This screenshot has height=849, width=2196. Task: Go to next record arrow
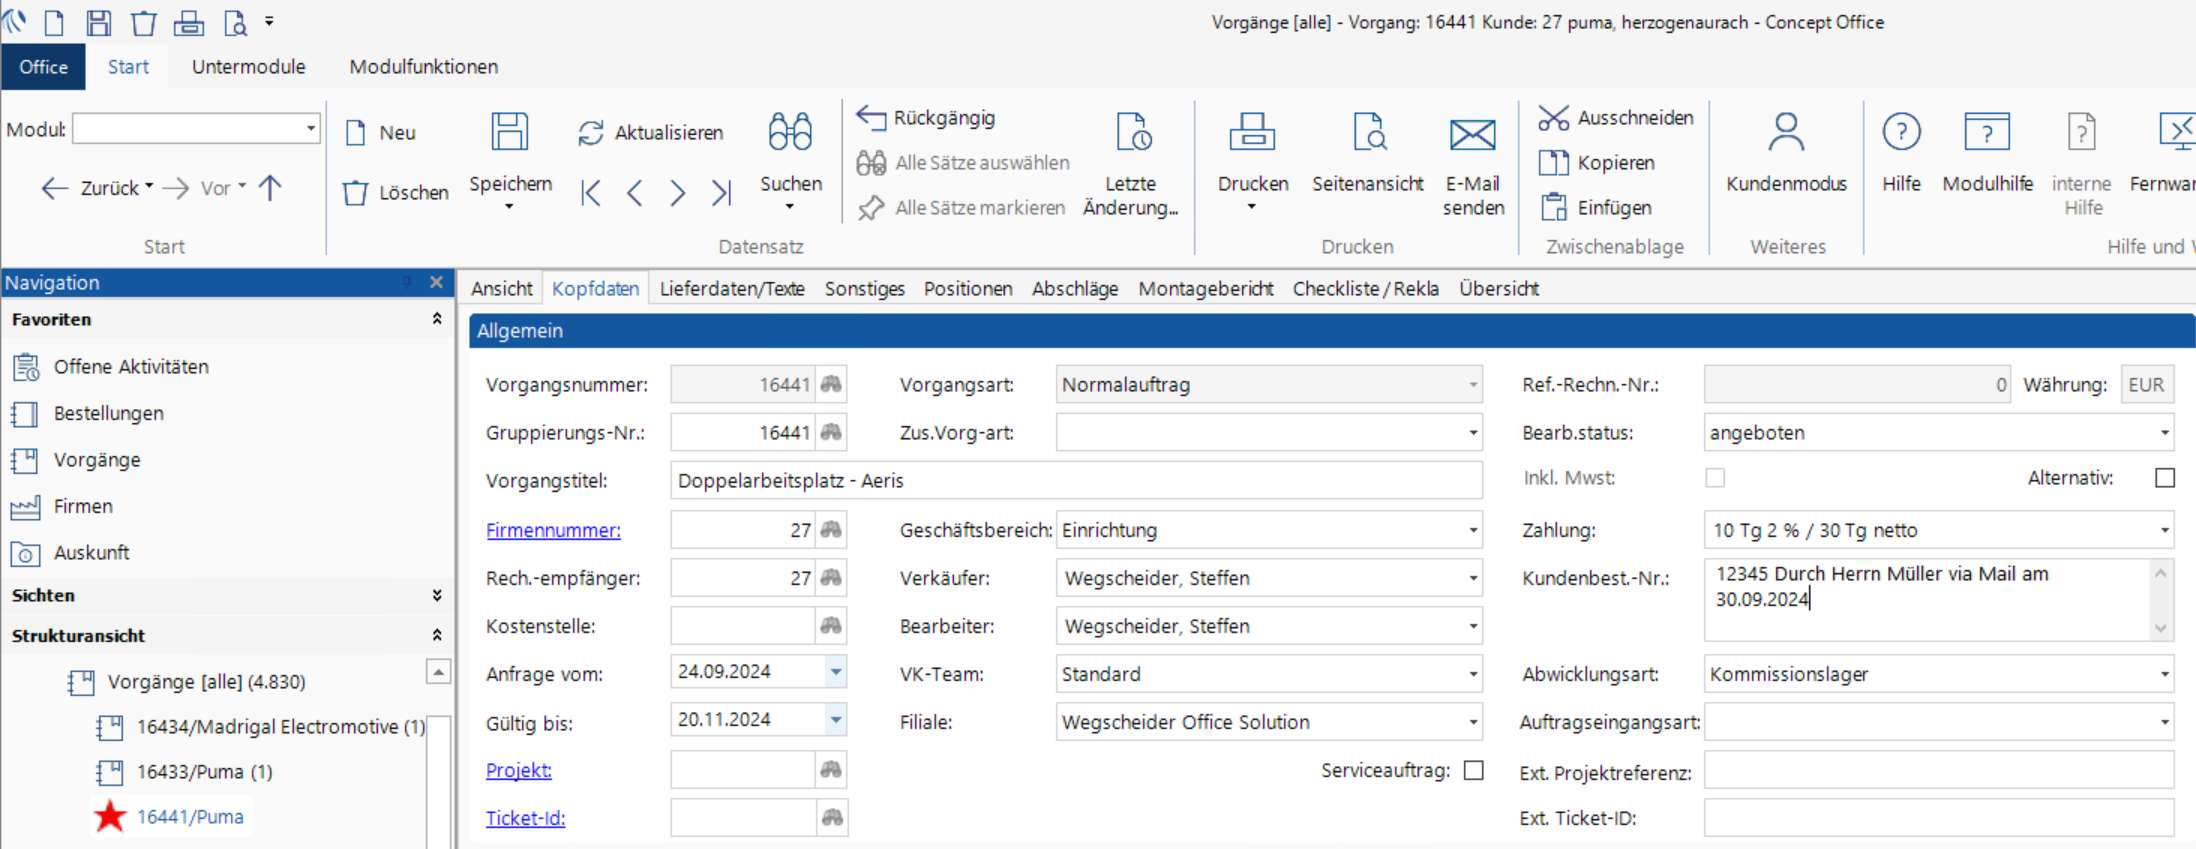677,193
